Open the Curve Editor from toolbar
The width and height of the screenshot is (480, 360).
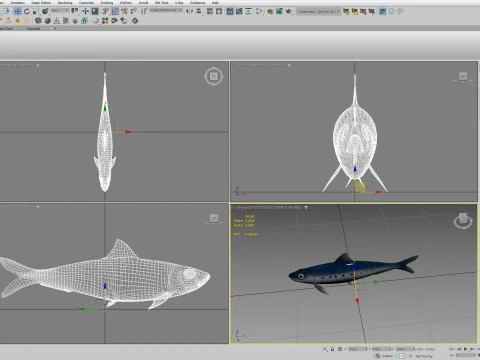point(239,11)
